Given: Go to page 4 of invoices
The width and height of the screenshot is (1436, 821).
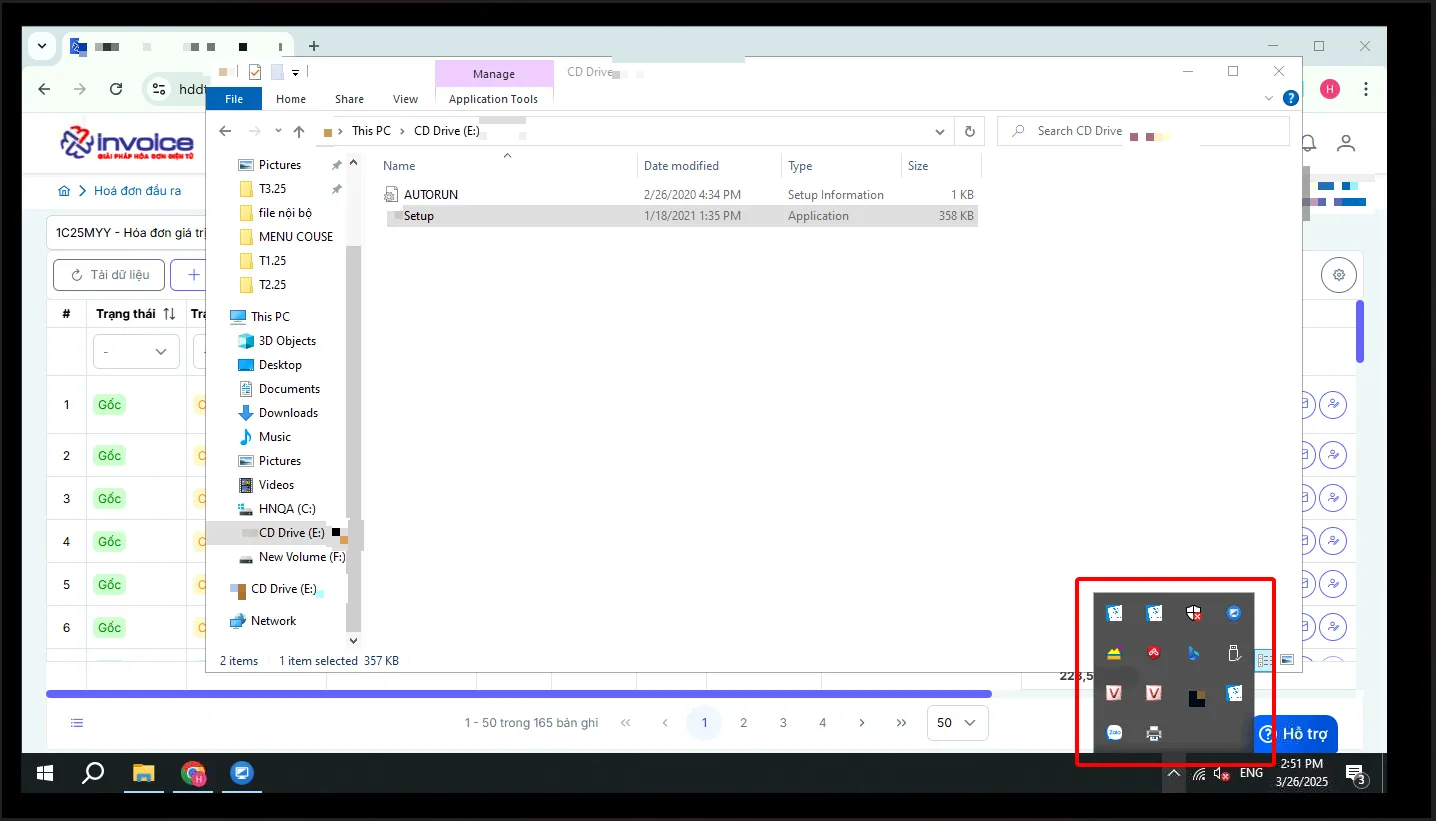Looking at the screenshot, I should (x=823, y=723).
